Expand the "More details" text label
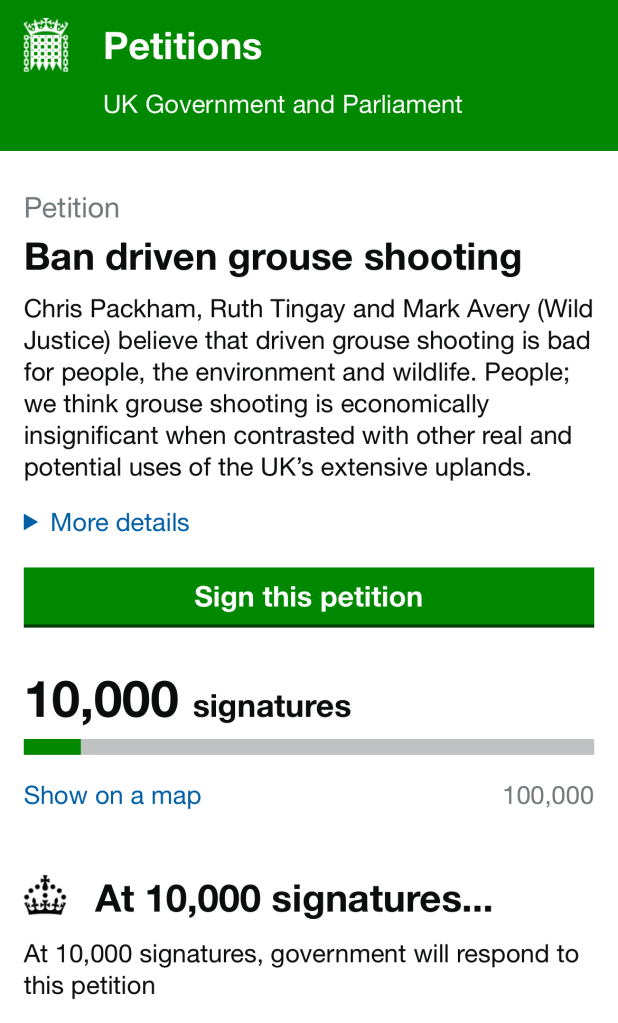Screen dimensions: 618x1023 [x=120, y=522]
